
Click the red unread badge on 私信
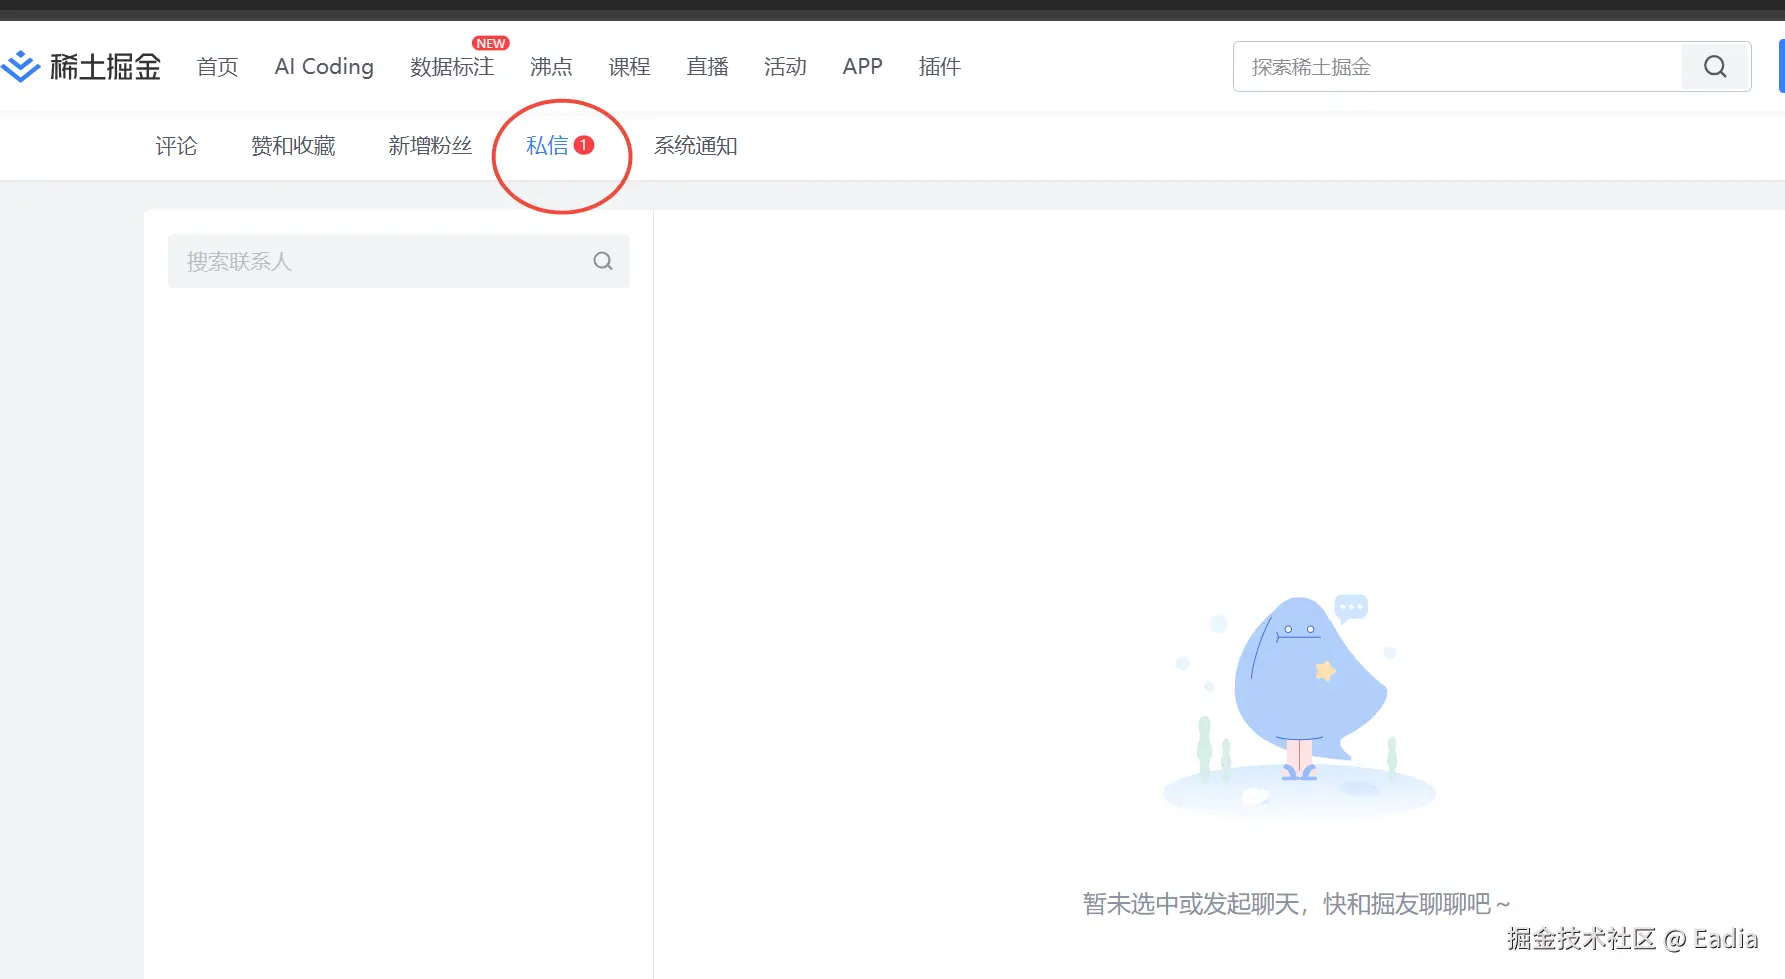(x=583, y=144)
